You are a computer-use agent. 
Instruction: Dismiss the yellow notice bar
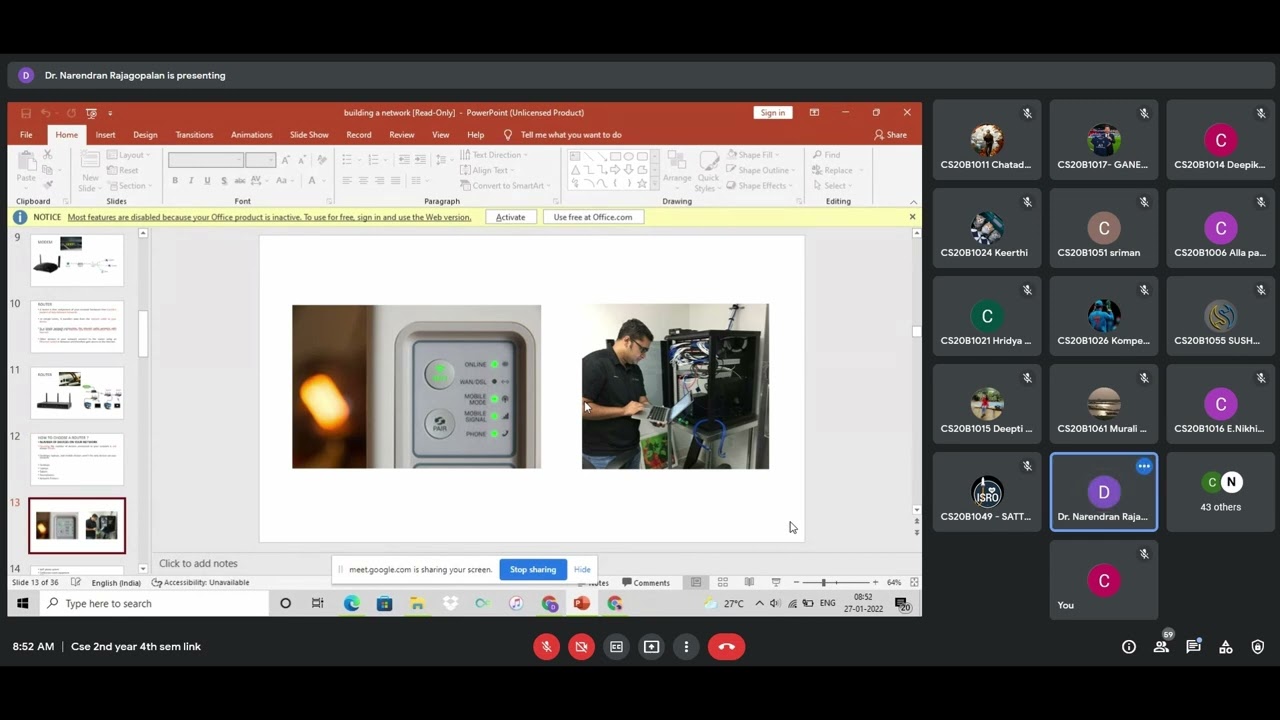912,217
